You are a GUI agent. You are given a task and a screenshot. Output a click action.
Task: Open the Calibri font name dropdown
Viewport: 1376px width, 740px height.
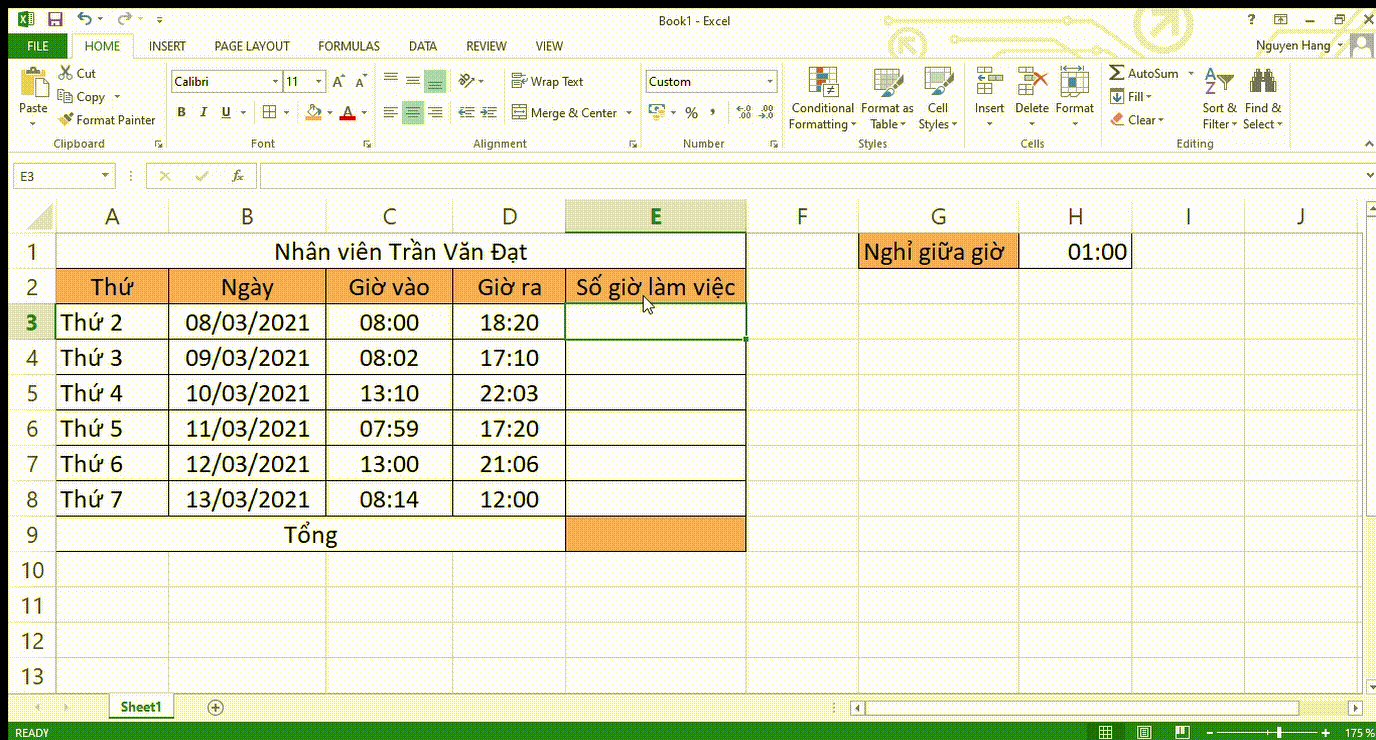275,82
